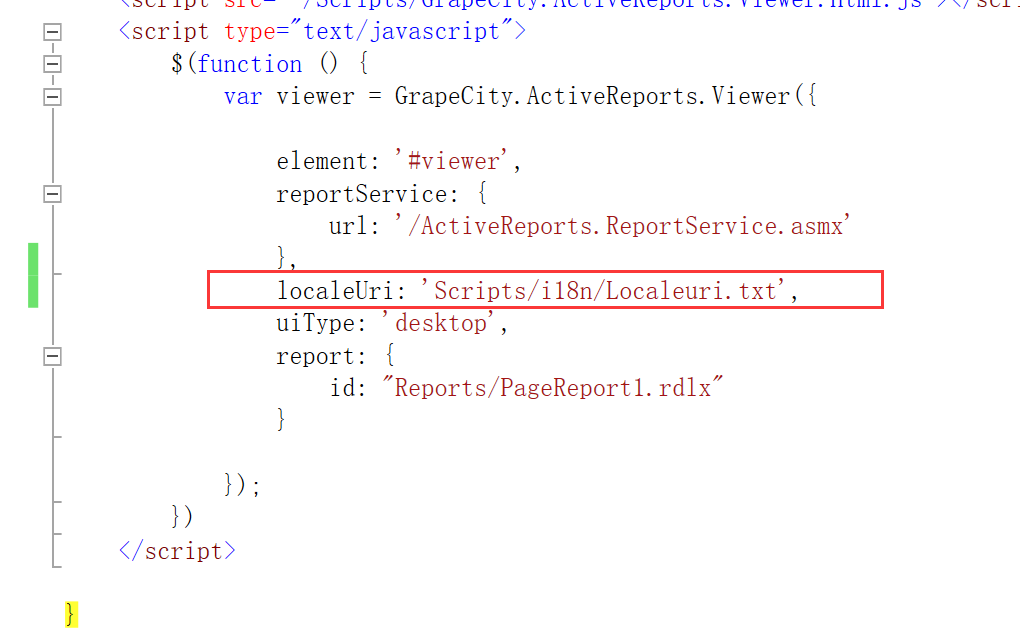Click the var keyword
This screenshot has height=631, width=1020.
pyautogui.click(x=243, y=96)
